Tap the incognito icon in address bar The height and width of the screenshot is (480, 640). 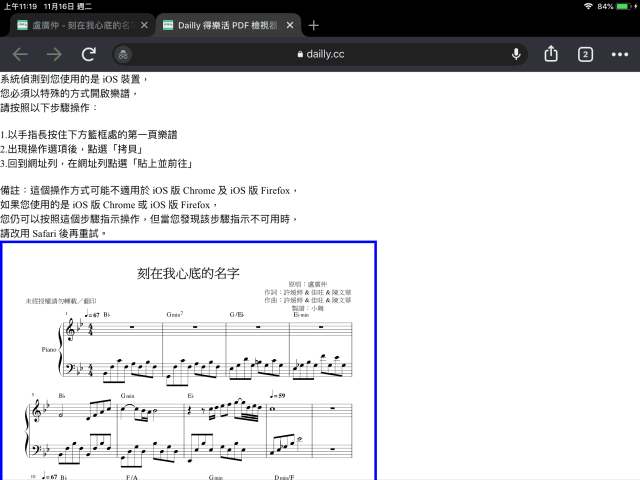123,54
